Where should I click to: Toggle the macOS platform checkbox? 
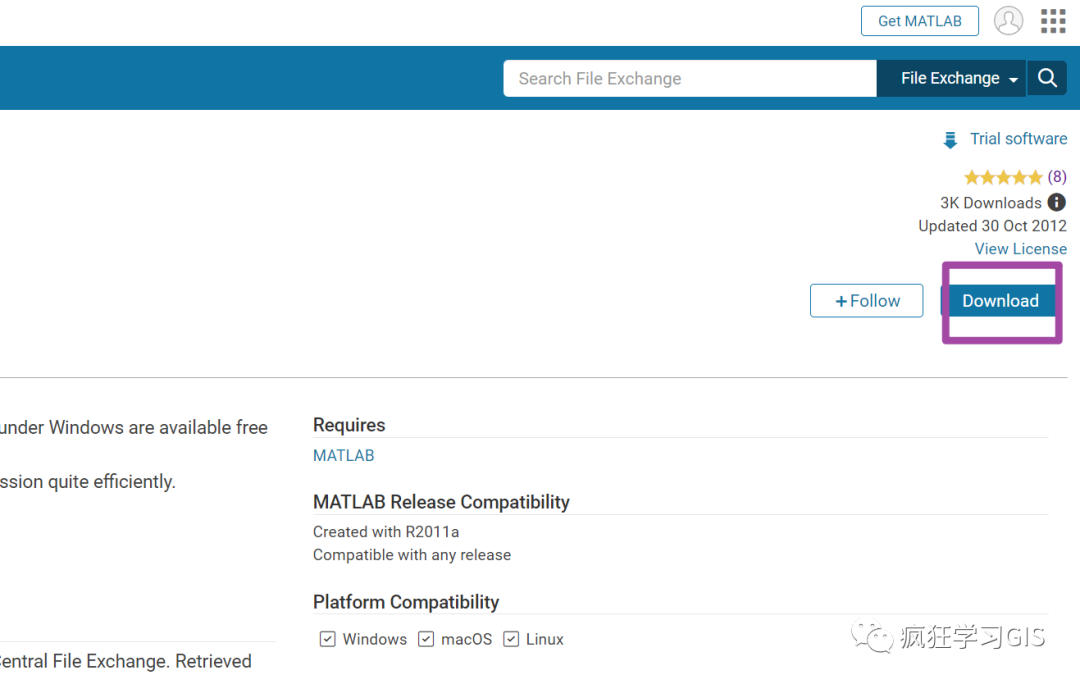[x=426, y=639]
